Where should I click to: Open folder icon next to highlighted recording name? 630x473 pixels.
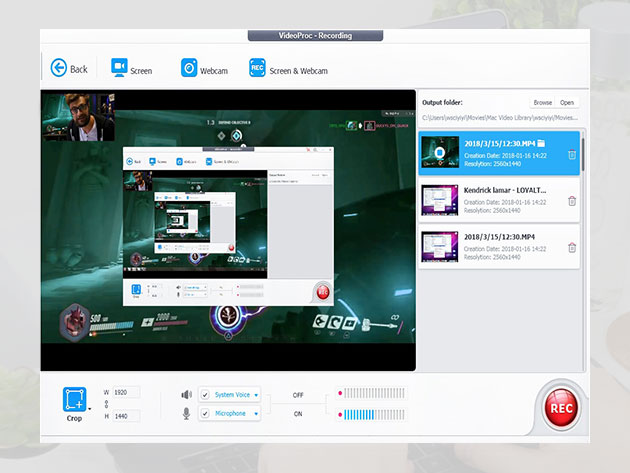tap(541, 143)
